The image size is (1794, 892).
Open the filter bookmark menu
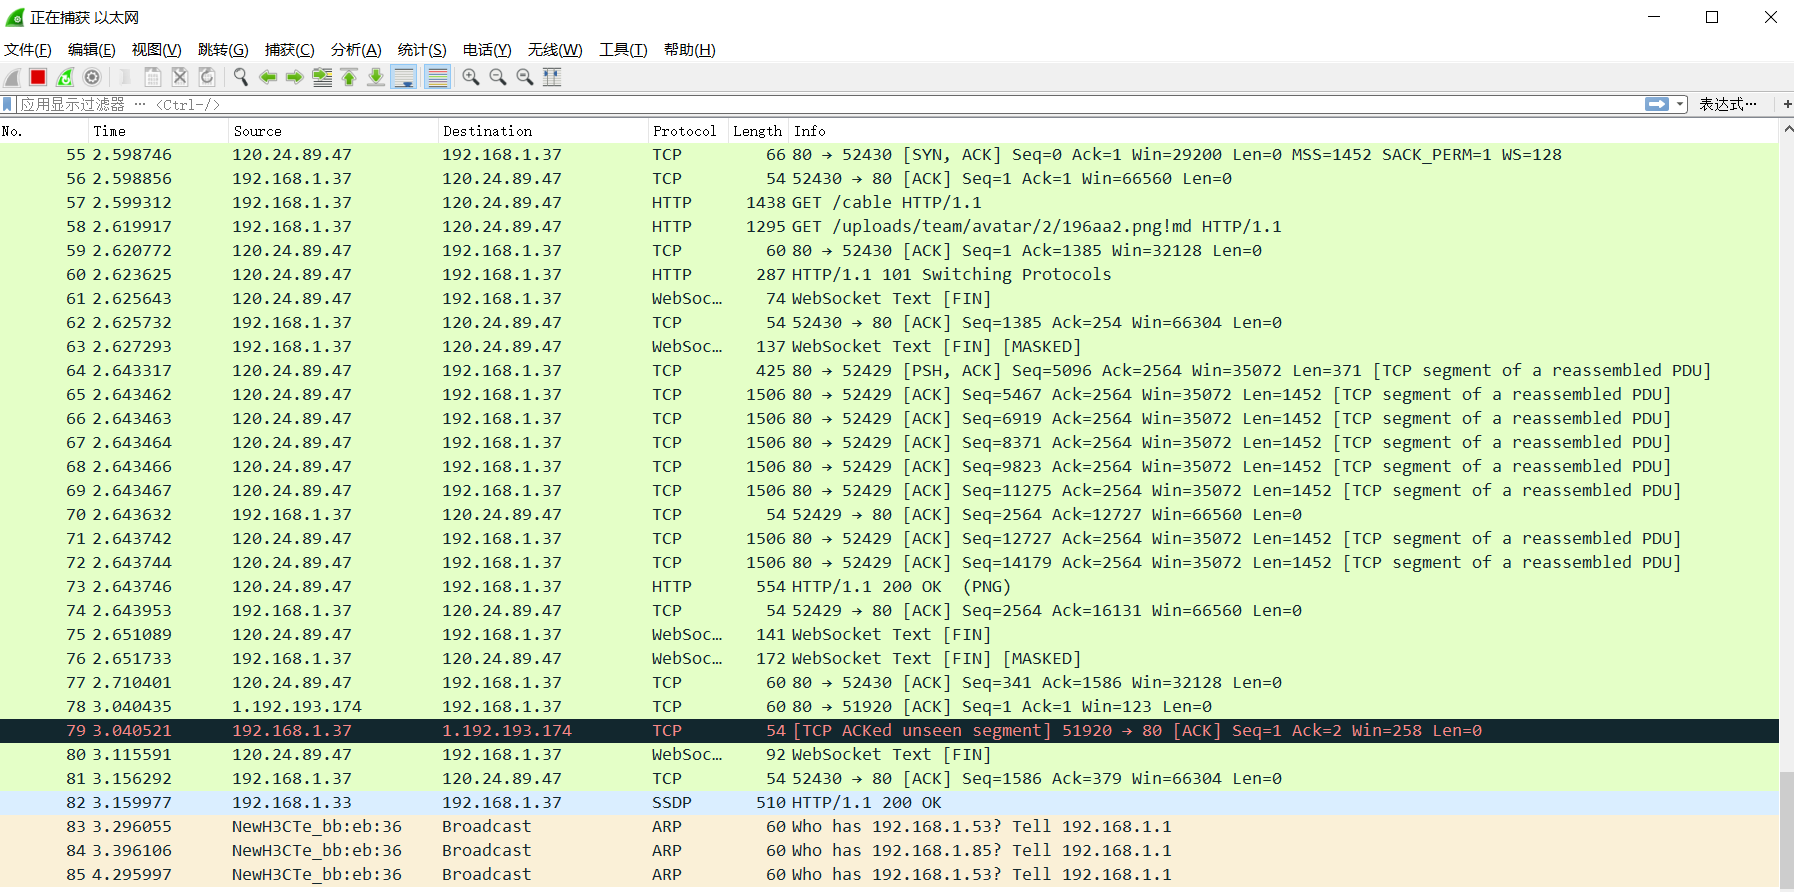point(8,104)
